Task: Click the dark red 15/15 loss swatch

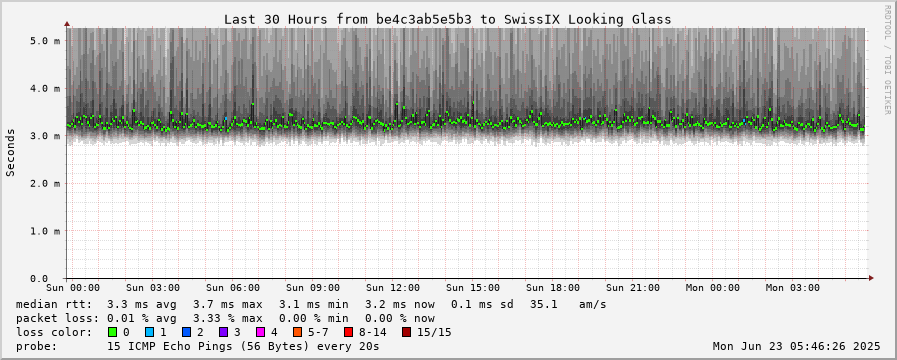Action: click(x=406, y=333)
